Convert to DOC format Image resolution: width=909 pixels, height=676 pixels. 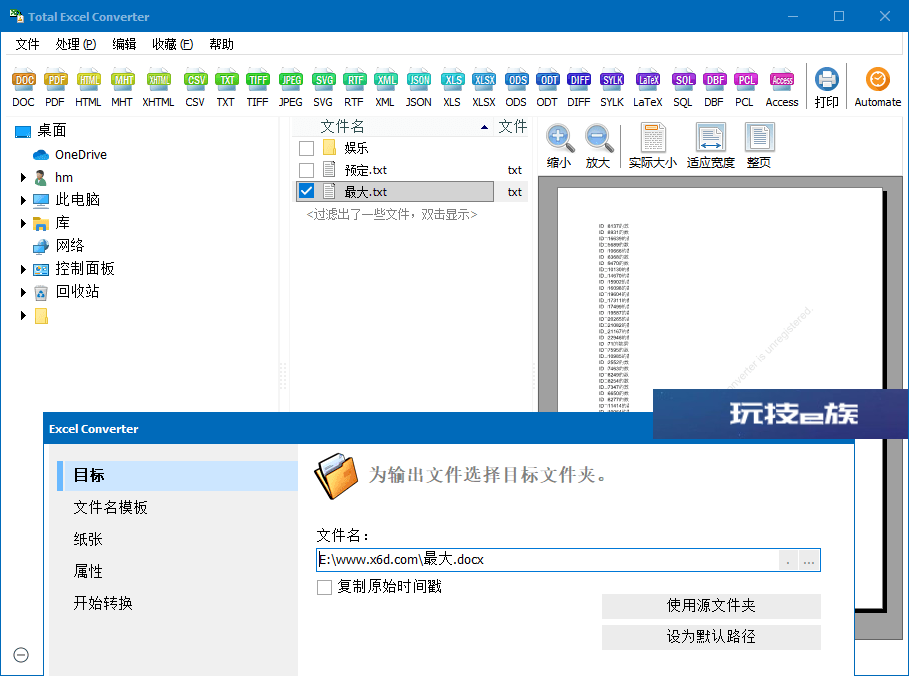24,87
